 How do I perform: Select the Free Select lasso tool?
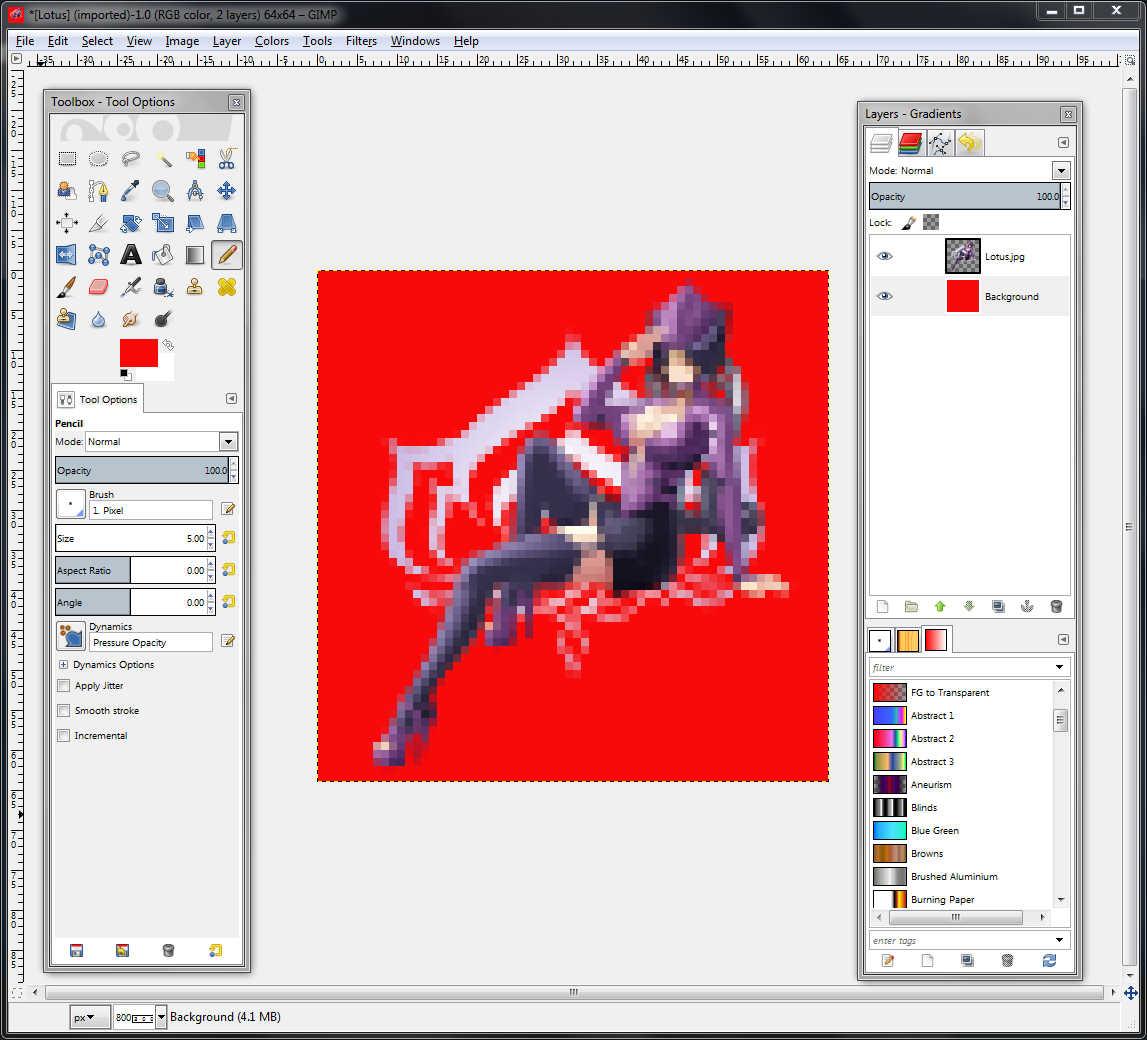pos(130,158)
